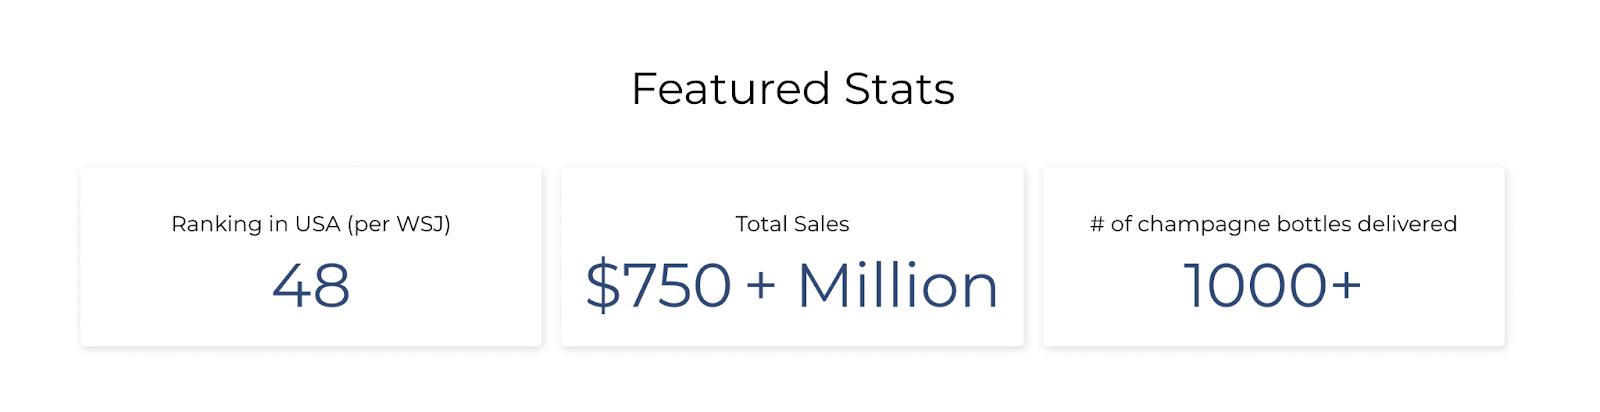Select the Total Sales label
Image resolution: width=1600 pixels, height=412 pixels.
click(x=792, y=224)
